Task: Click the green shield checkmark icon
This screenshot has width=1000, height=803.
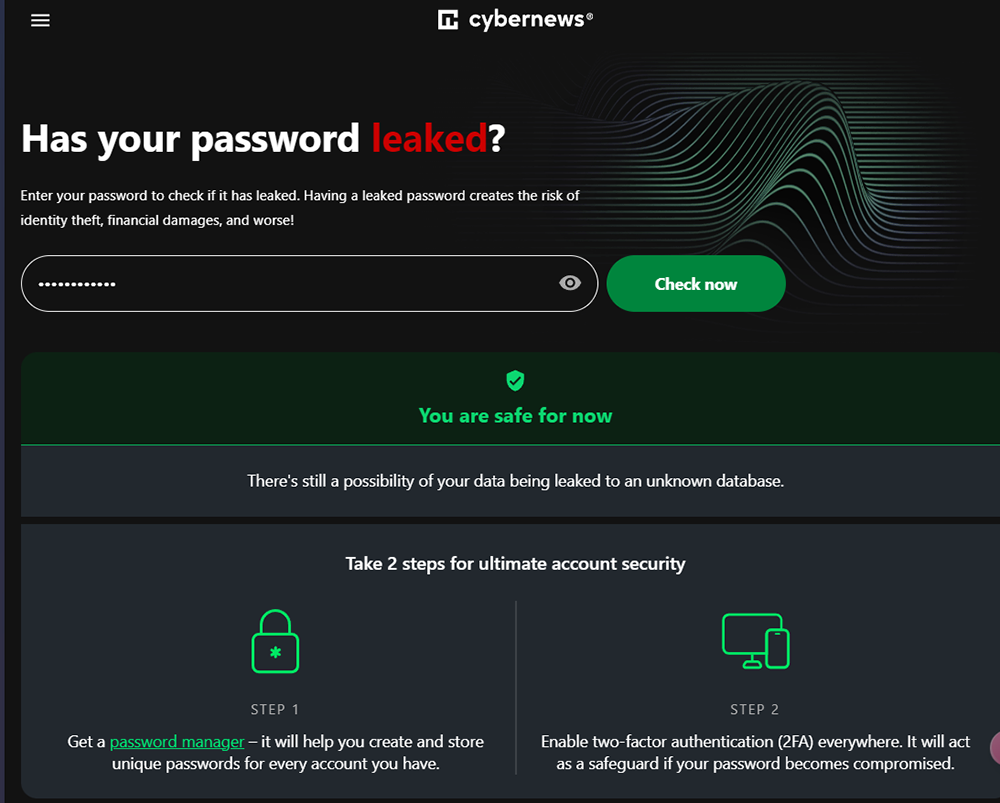Action: (515, 380)
